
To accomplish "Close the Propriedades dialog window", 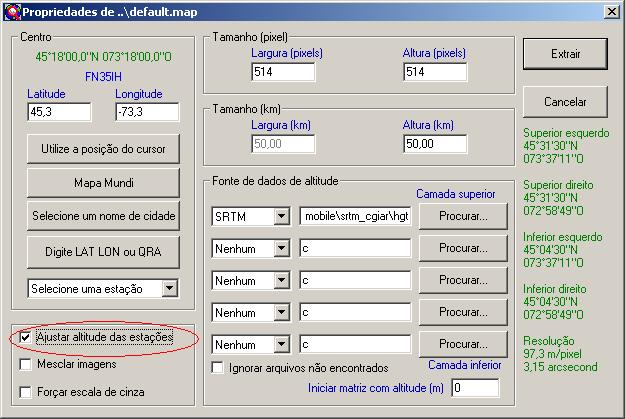I will (611, 12).
